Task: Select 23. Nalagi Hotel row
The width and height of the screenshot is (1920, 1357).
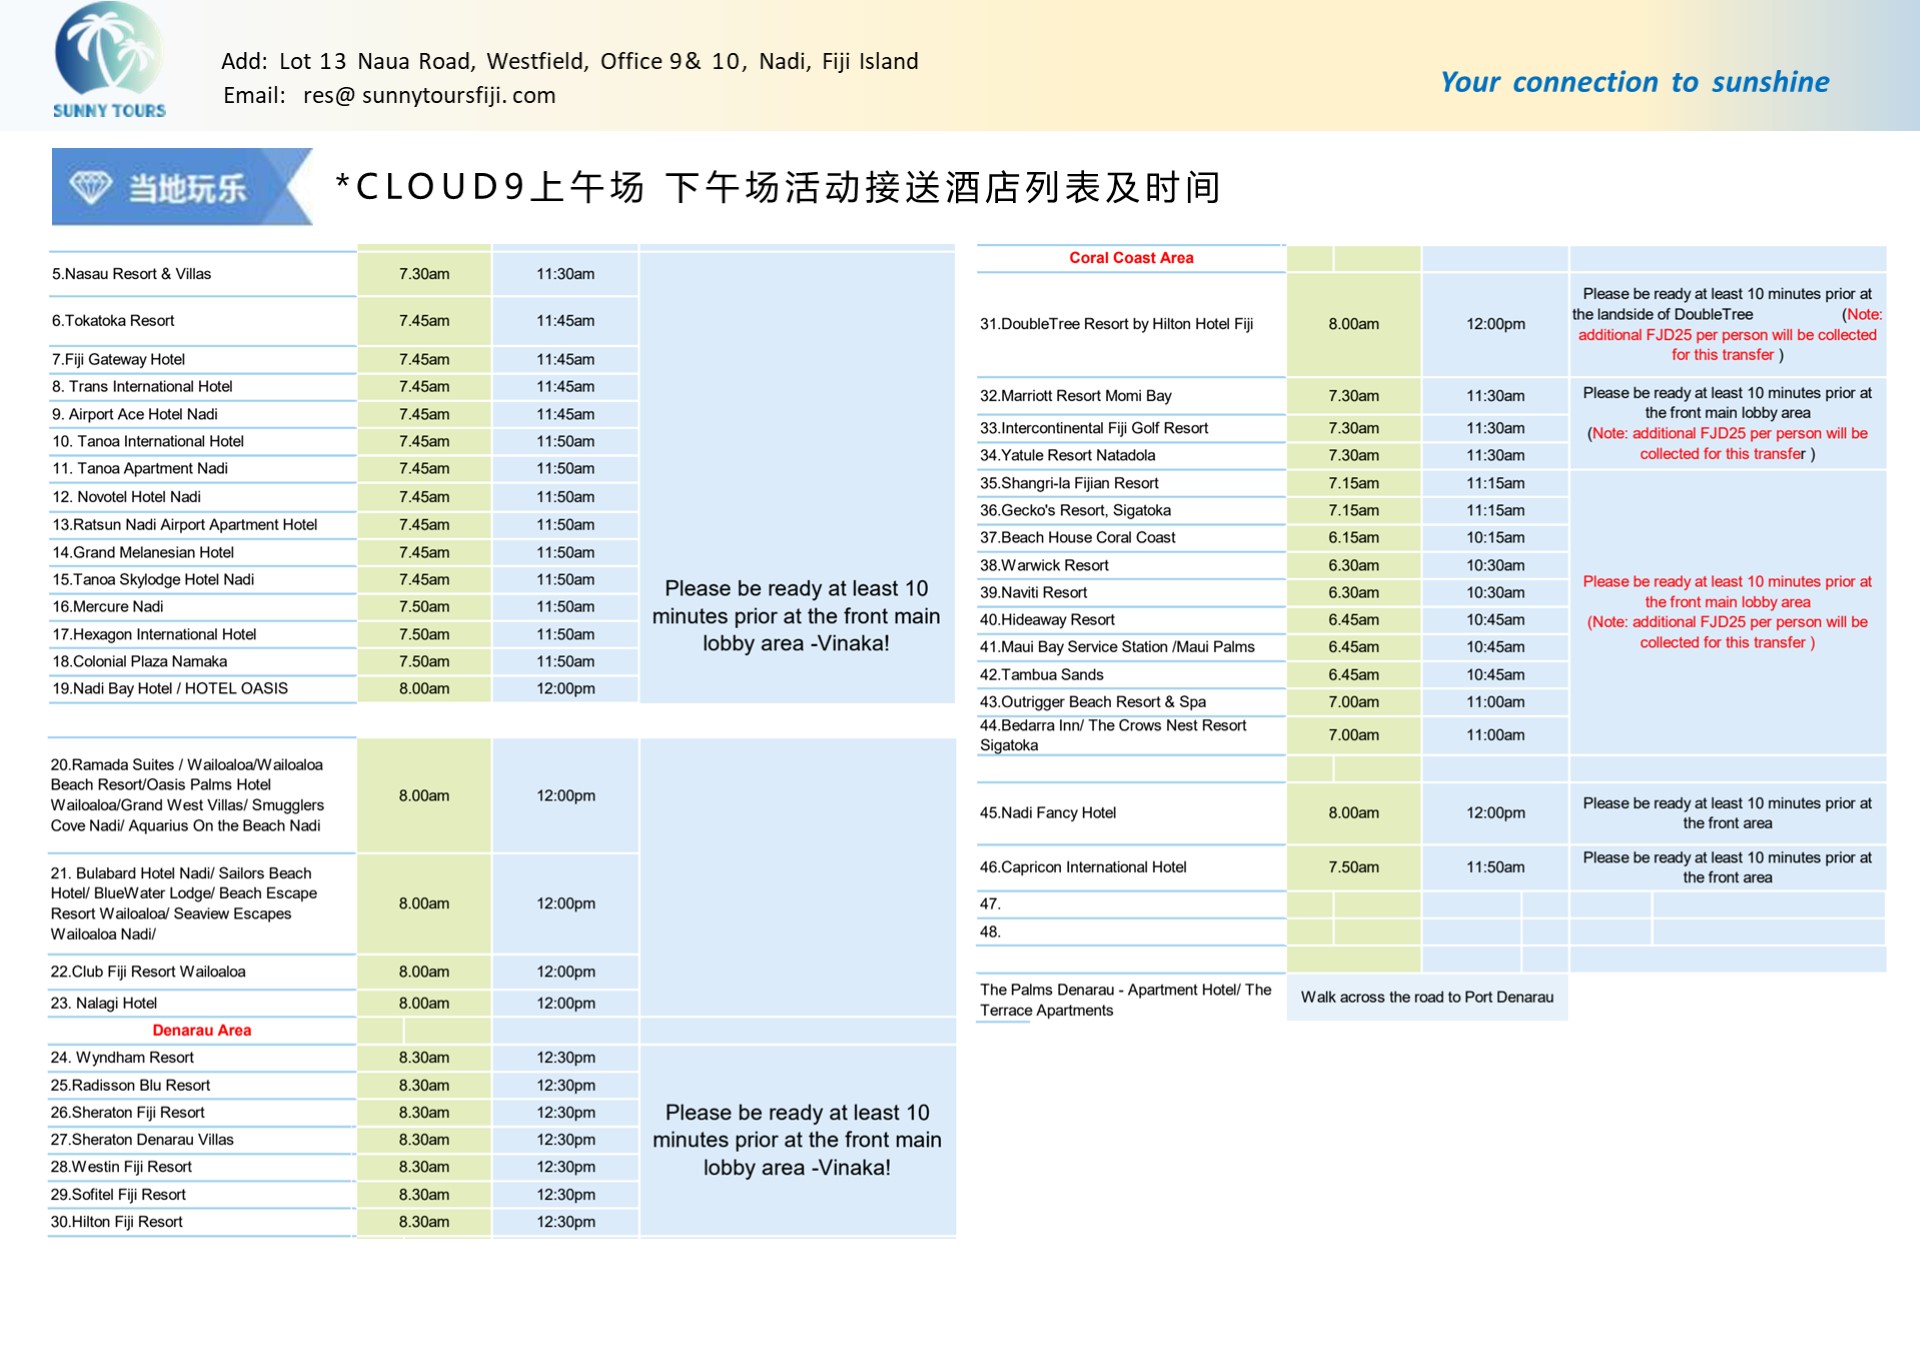Action: (x=104, y=1003)
